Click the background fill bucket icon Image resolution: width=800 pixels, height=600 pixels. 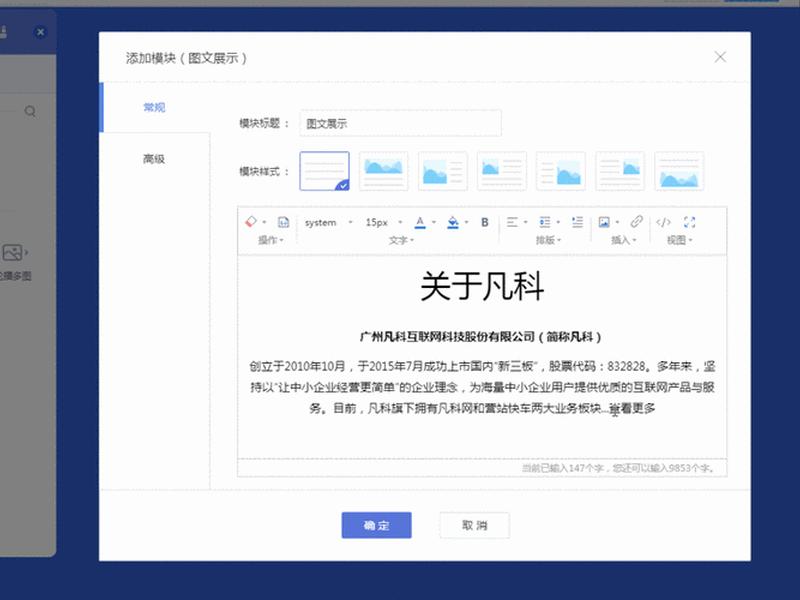(x=453, y=222)
